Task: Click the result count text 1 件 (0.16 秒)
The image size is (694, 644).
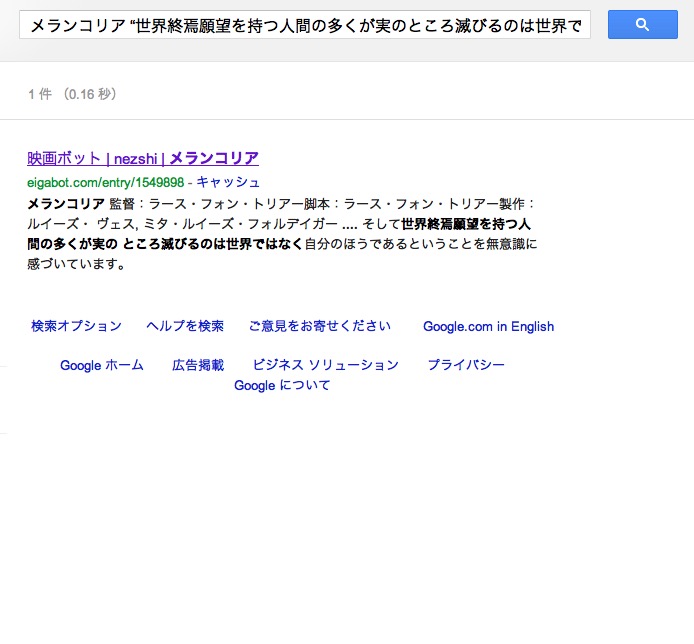Action: click(72, 94)
